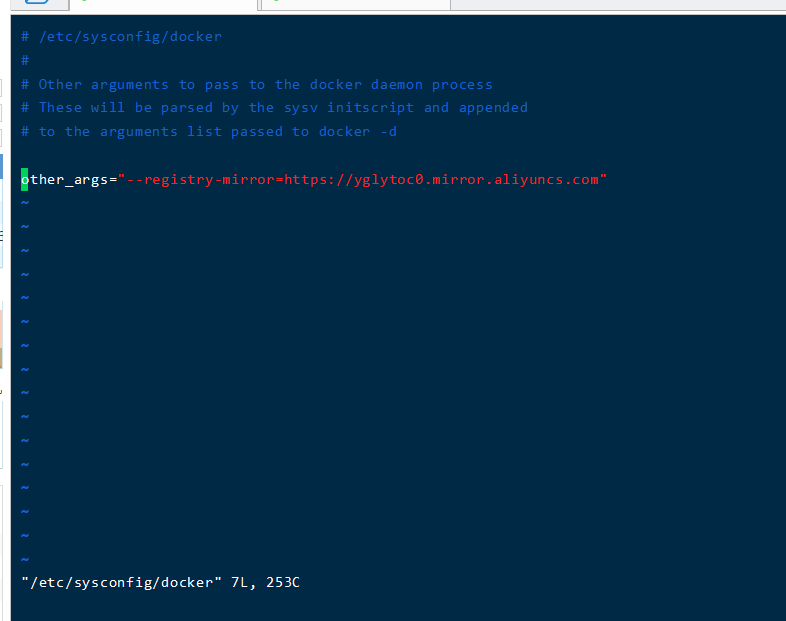Click the empty line above other_args

398,155
